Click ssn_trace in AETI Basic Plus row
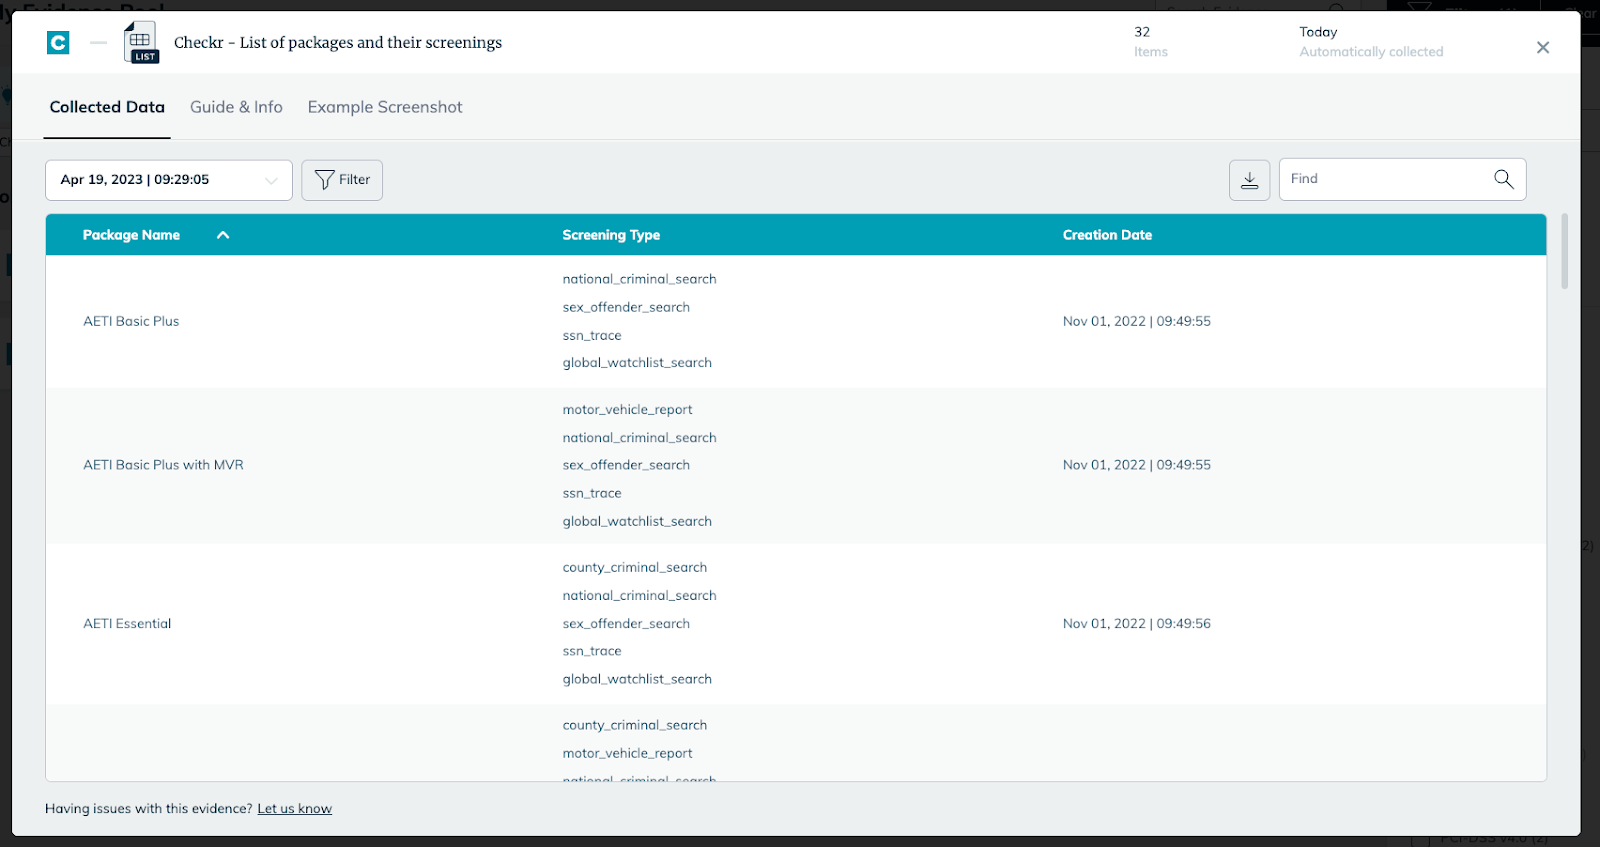This screenshot has height=847, width=1600. tap(592, 335)
